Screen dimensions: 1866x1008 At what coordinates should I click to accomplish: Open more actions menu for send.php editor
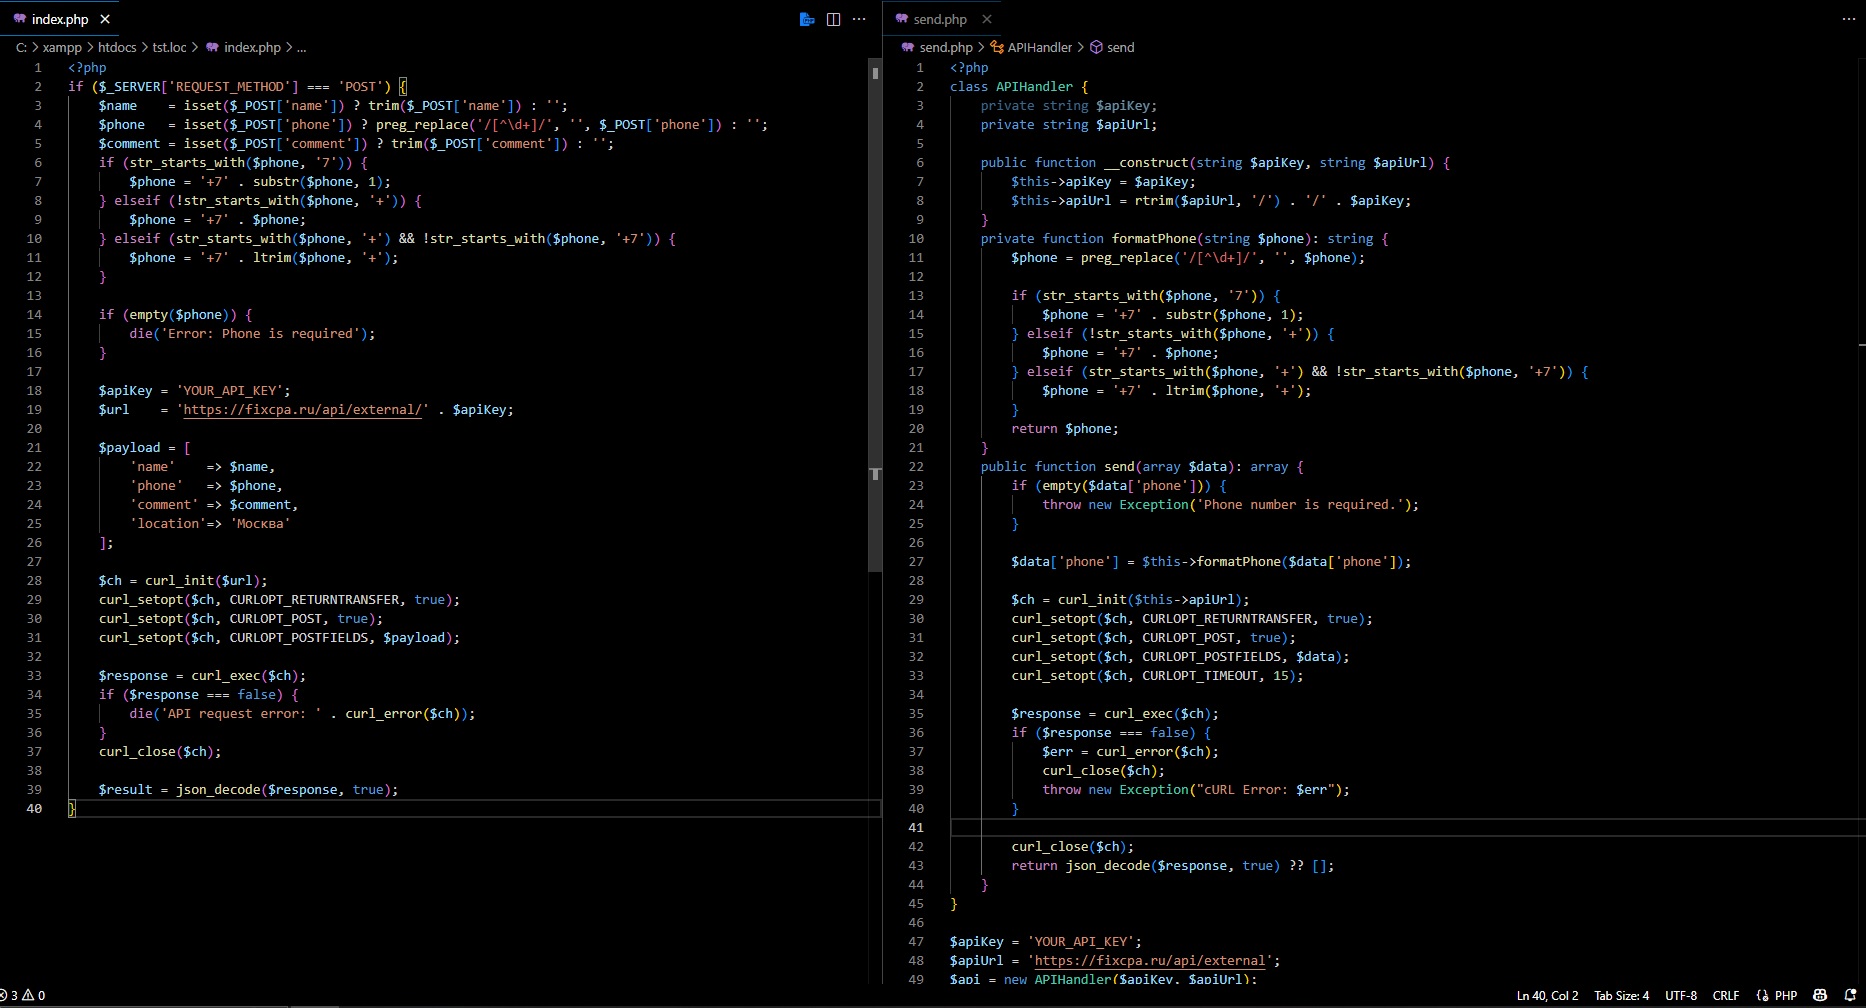point(1849,19)
